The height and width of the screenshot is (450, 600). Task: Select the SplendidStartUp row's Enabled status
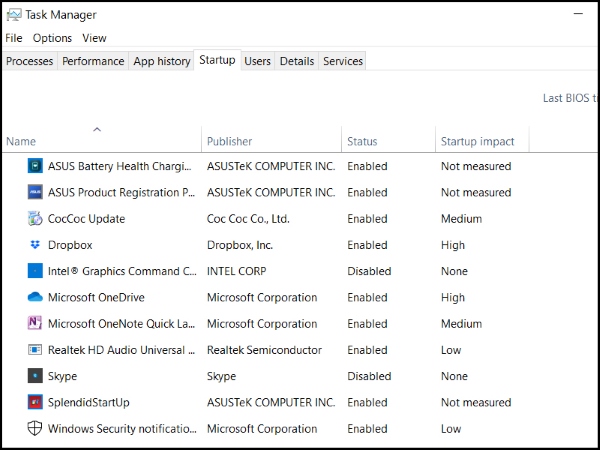pos(367,402)
